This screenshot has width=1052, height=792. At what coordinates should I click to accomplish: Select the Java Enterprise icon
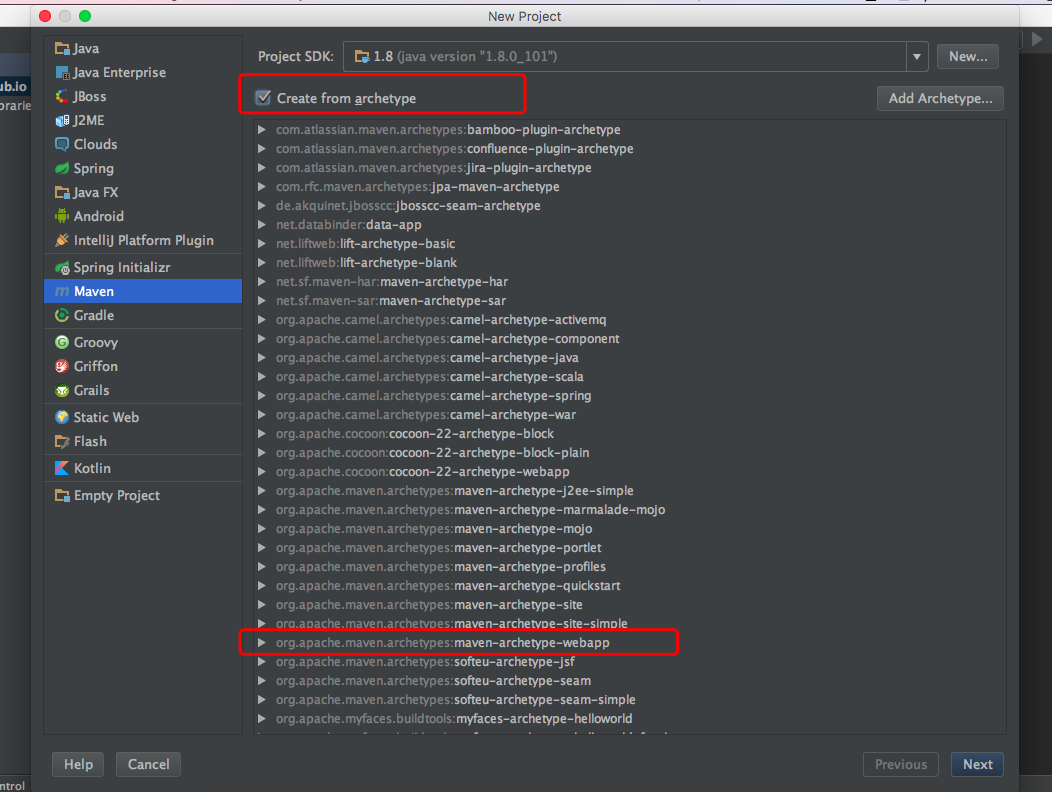pos(62,72)
